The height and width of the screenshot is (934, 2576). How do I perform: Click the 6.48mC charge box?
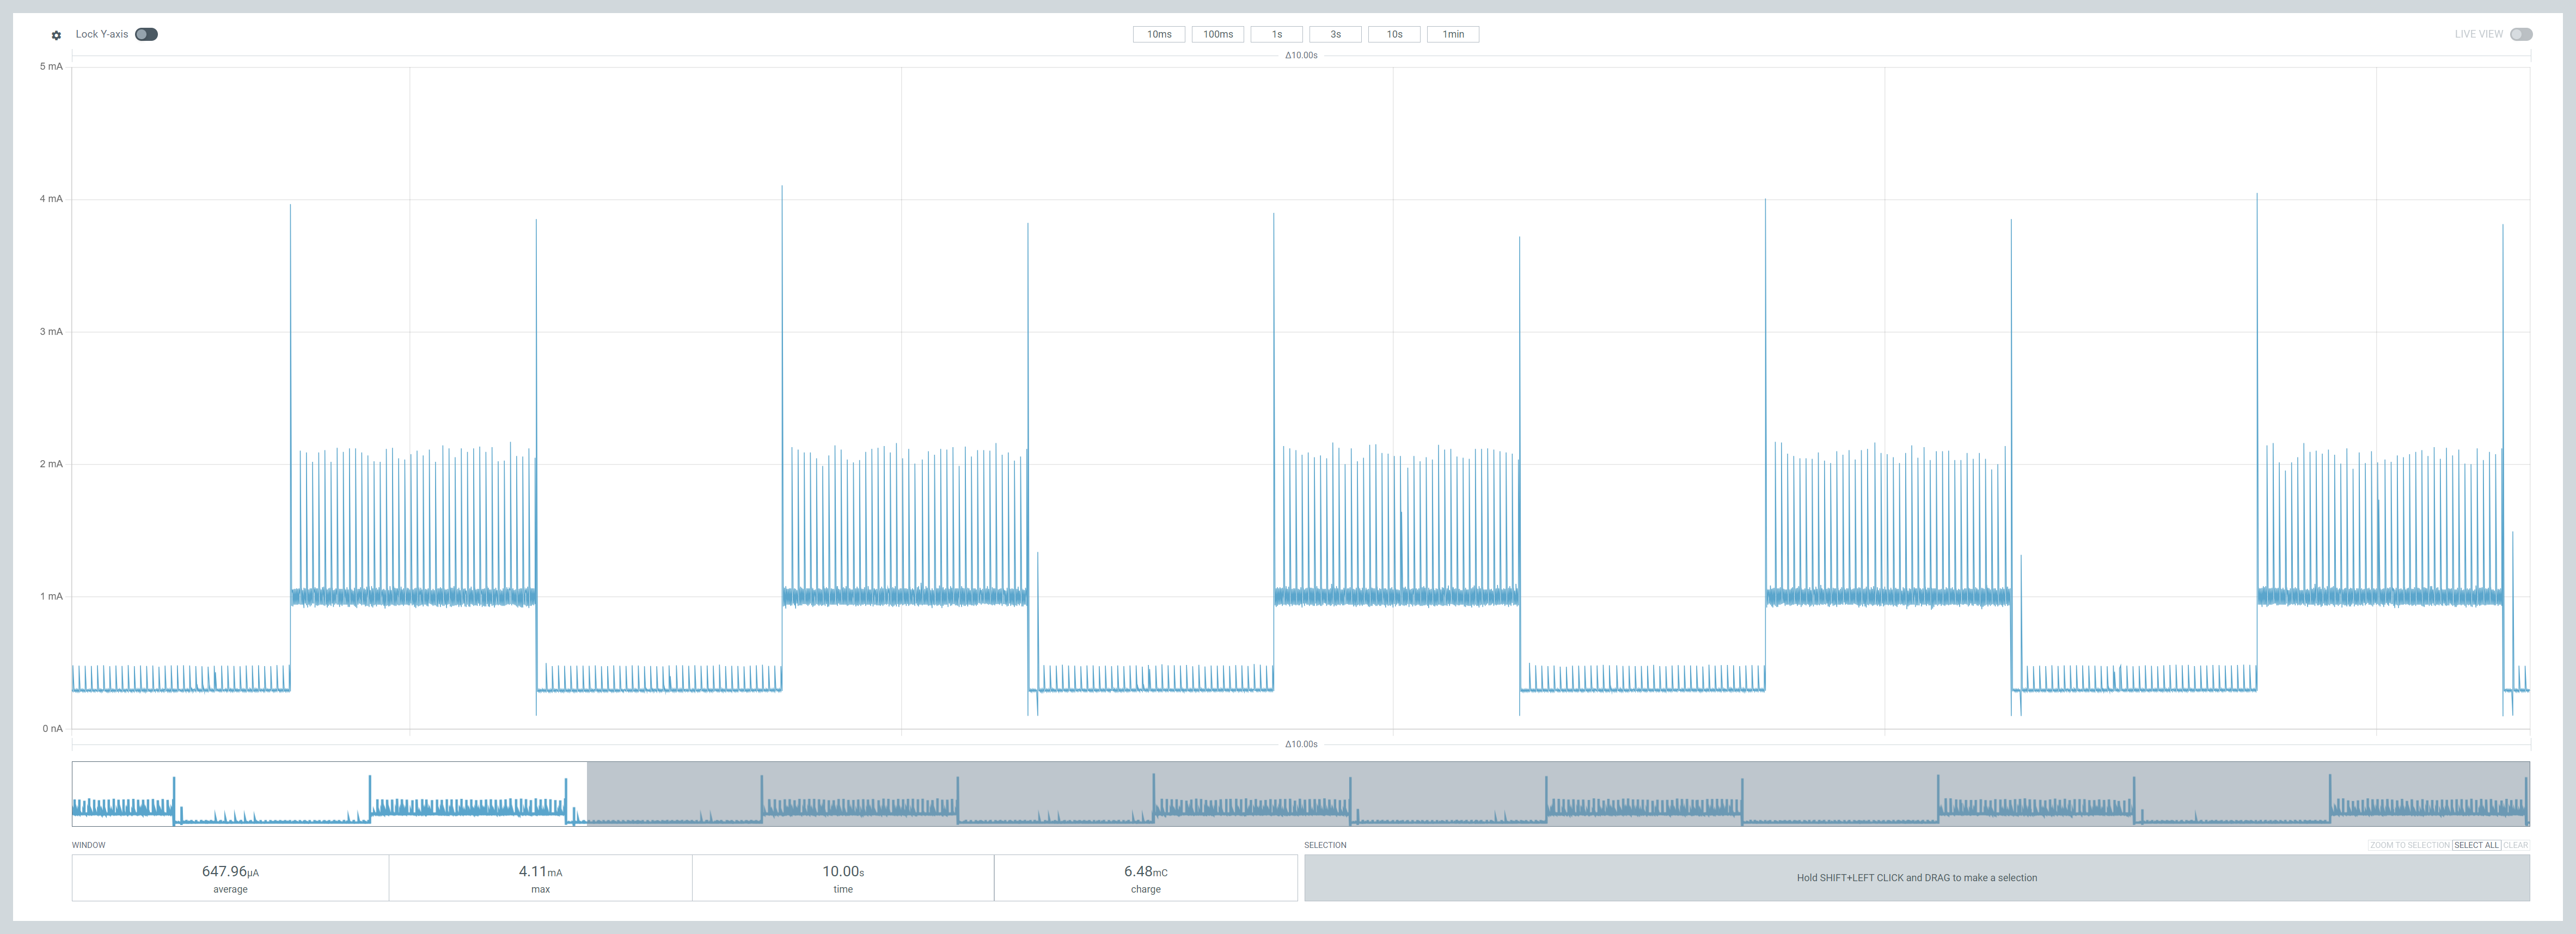tap(1145, 877)
